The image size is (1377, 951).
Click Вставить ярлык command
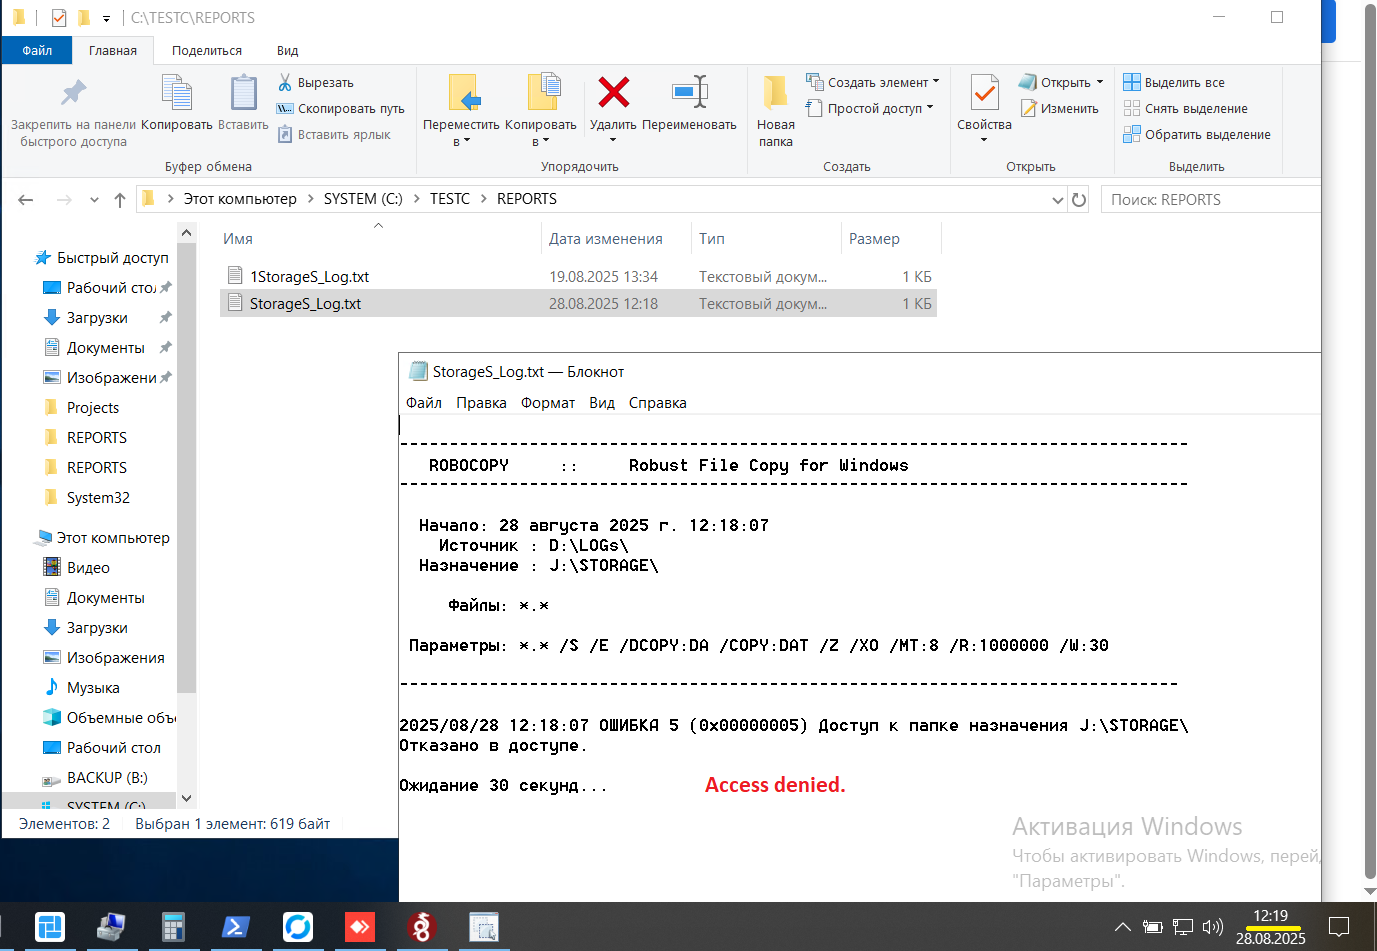(x=333, y=135)
